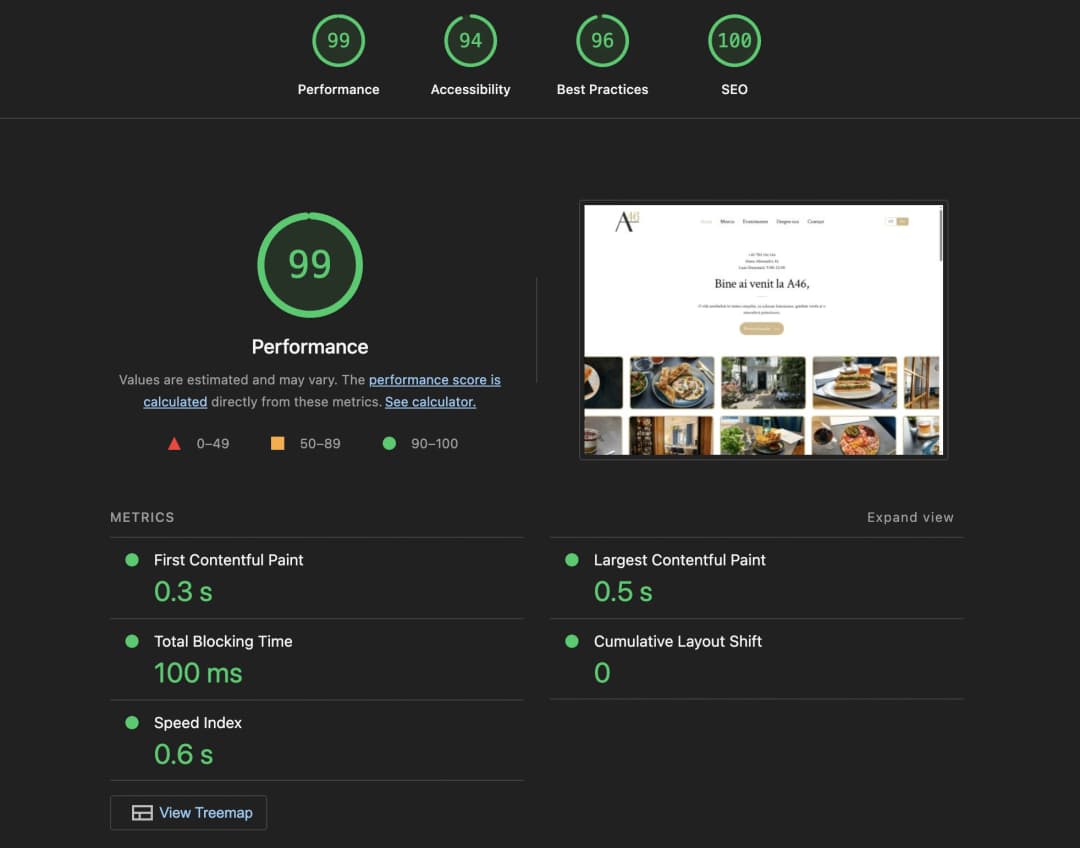Screen dimensions: 1080x848
Task: Expand the Speed Index metric row
Action: pyautogui.click(x=198, y=722)
